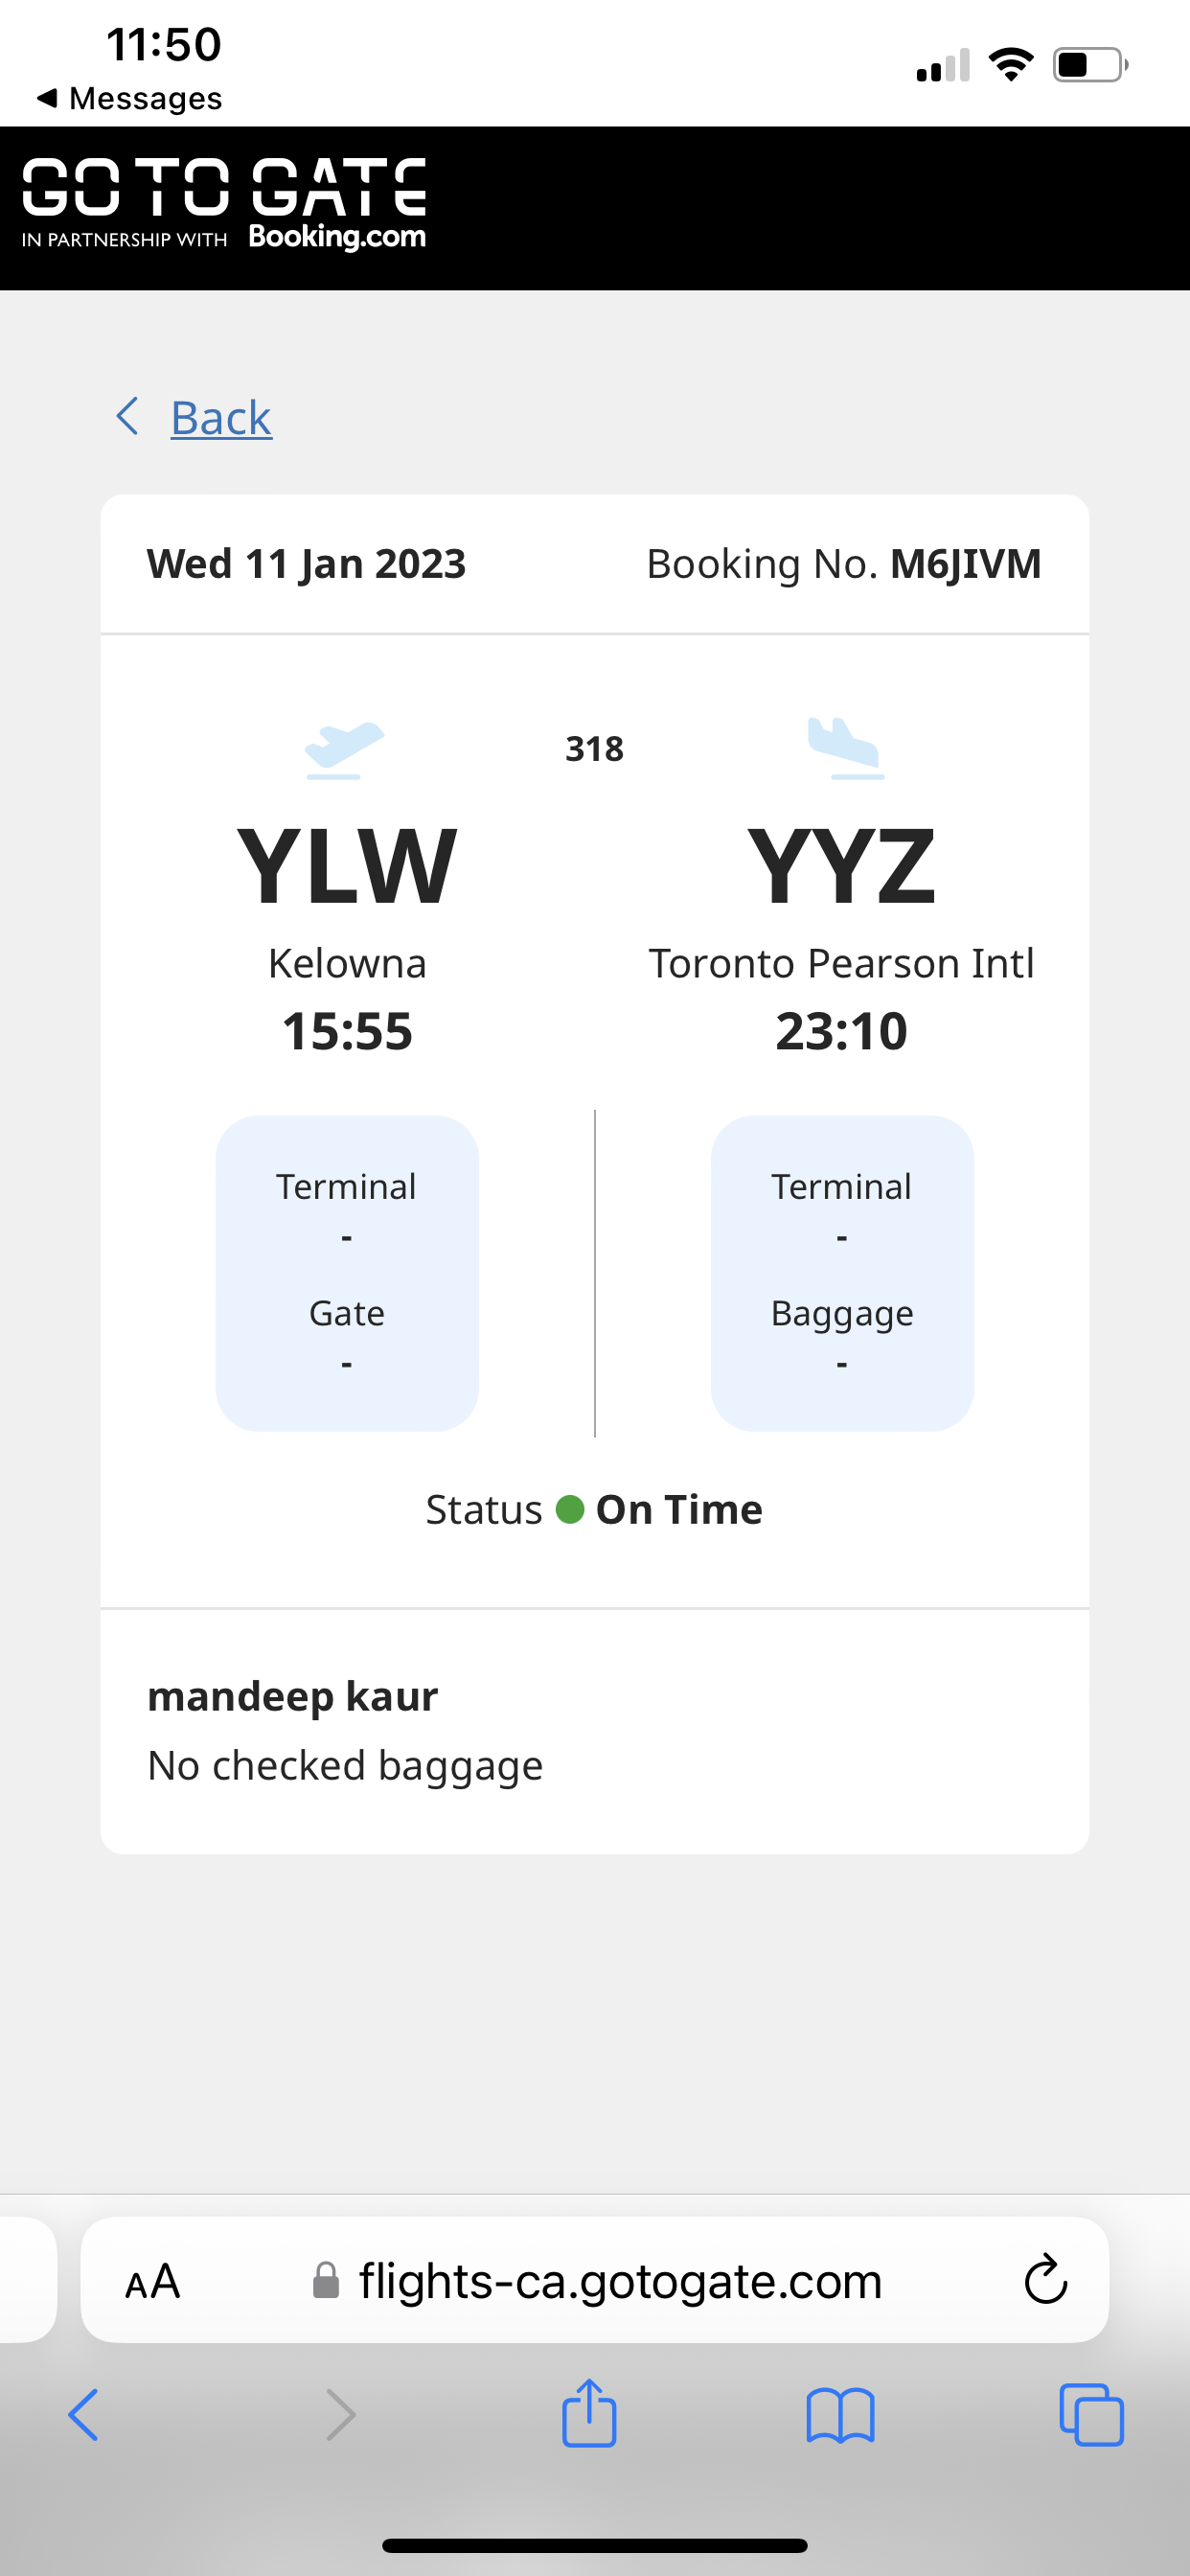This screenshot has height=2576, width=1190.
Task: Show Safari open tabs
Action: point(1091,2415)
